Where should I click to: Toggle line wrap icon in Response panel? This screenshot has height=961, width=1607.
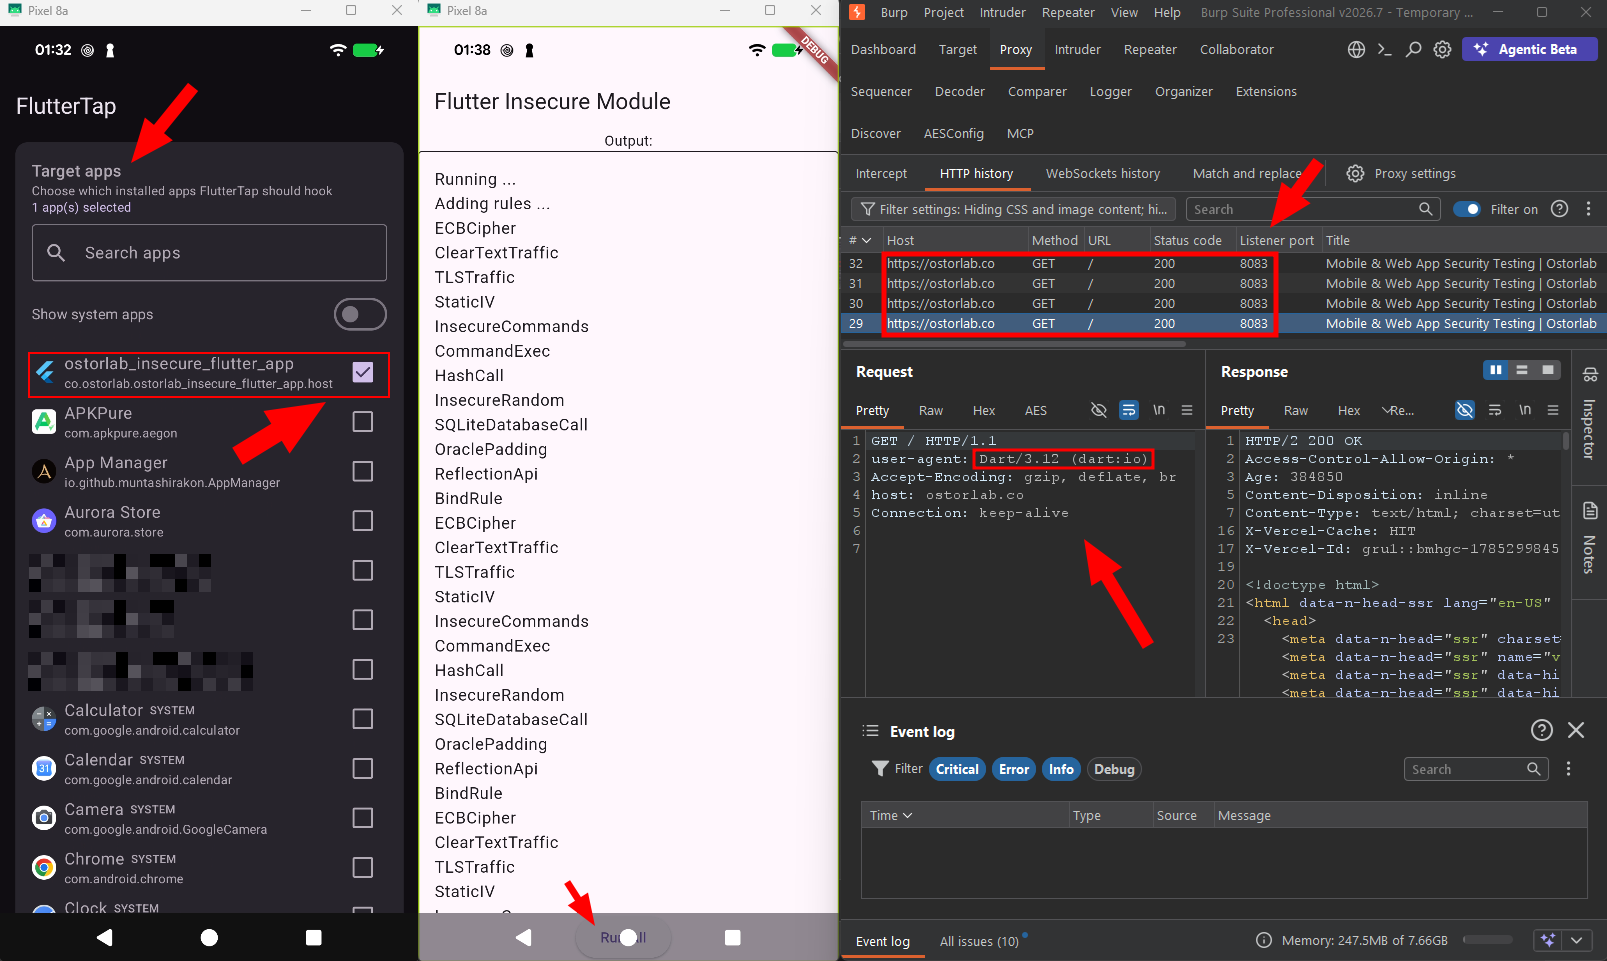point(1495,410)
